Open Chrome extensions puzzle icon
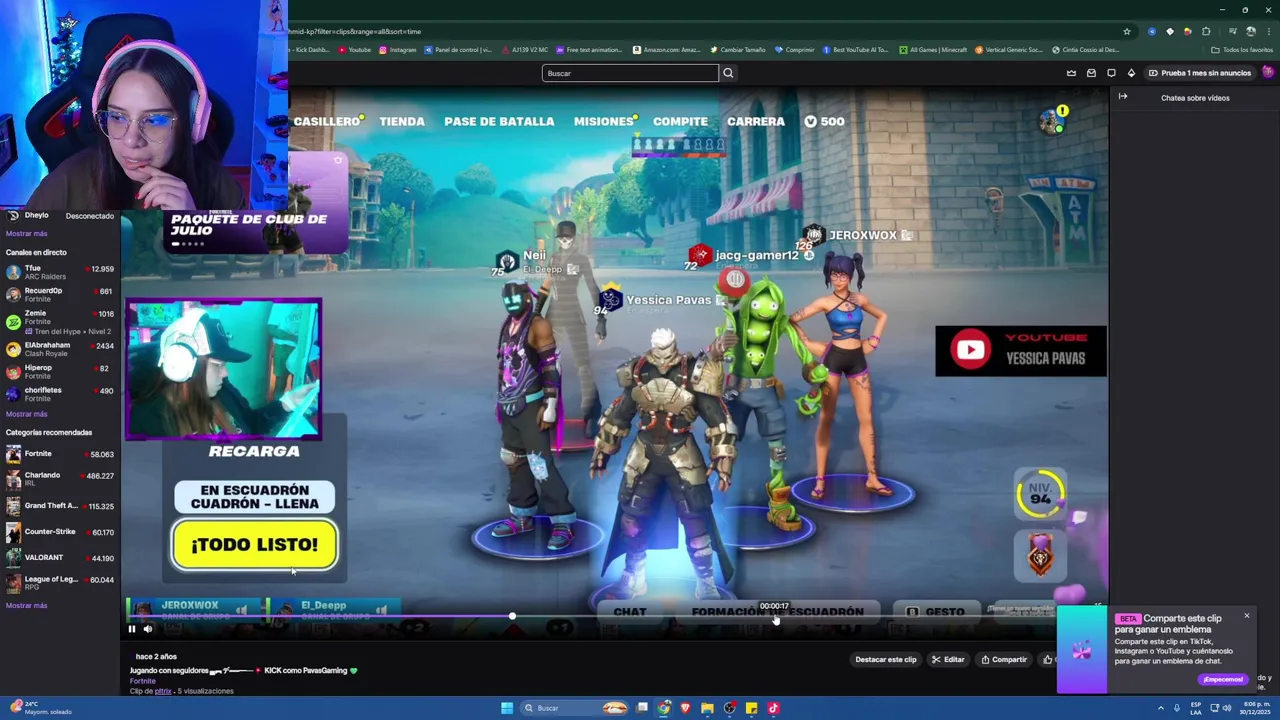Viewport: 1280px width, 720px height. (x=1206, y=31)
